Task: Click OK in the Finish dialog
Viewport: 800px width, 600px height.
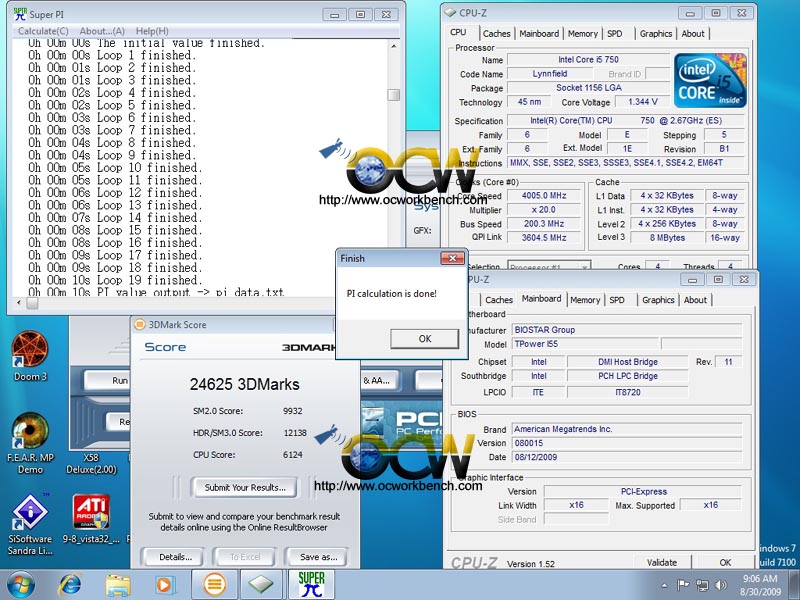Action: [x=424, y=339]
